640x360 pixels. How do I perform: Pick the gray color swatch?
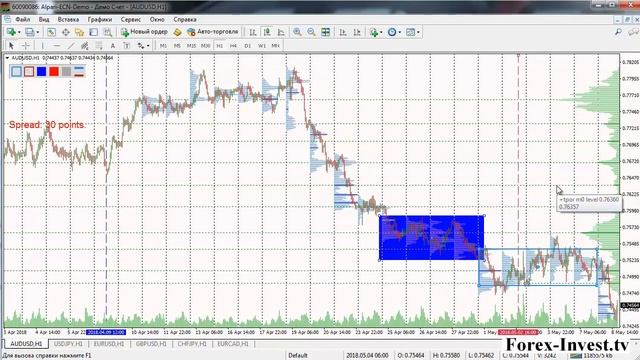click(66, 71)
